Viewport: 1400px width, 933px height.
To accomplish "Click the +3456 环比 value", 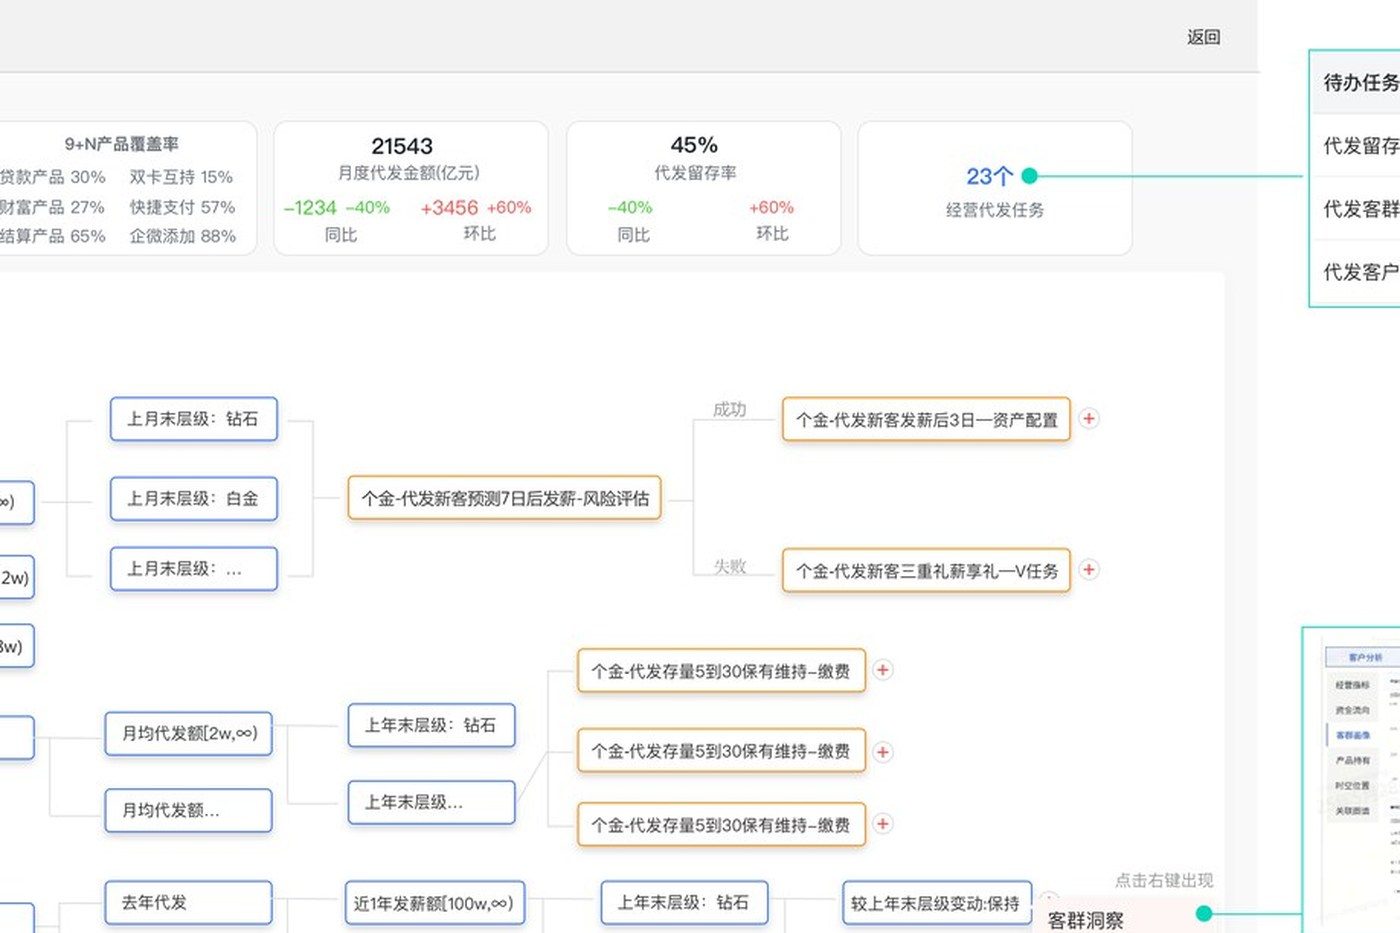I will coord(449,208).
